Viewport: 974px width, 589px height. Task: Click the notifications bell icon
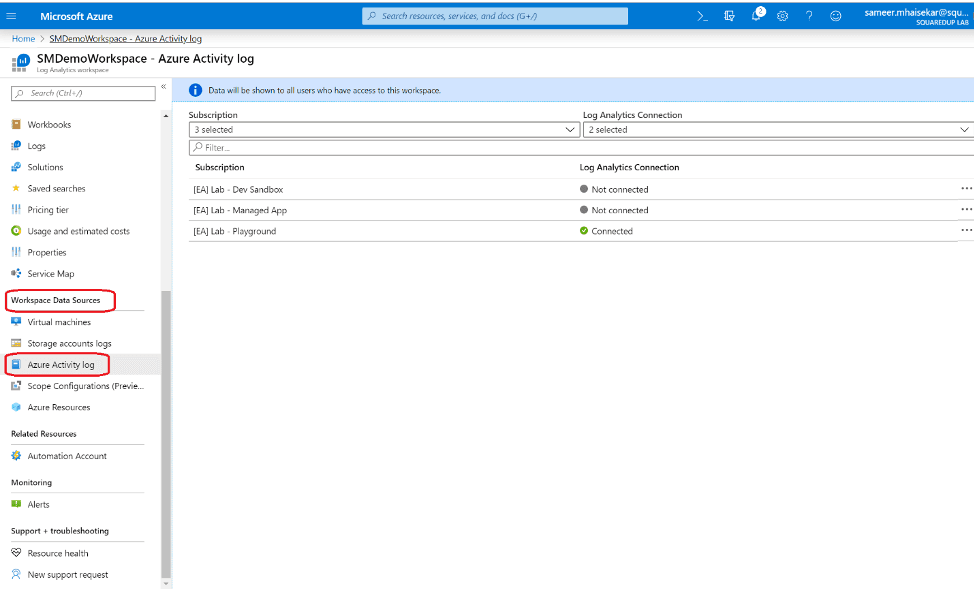(756, 16)
